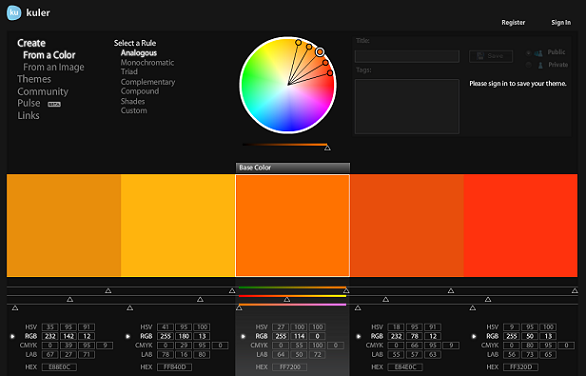Click the HEX field showing FFB40D

pyautogui.click(x=175, y=367)
